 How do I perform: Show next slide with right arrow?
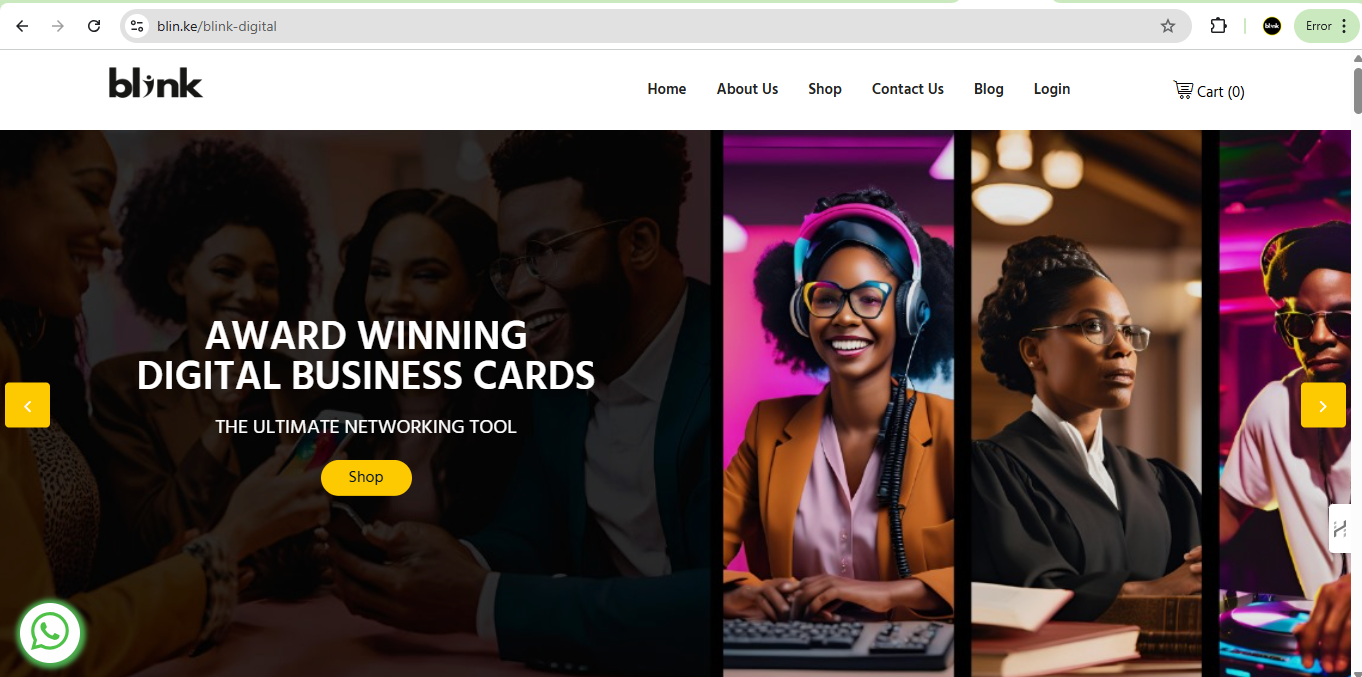click(1323, 405)
